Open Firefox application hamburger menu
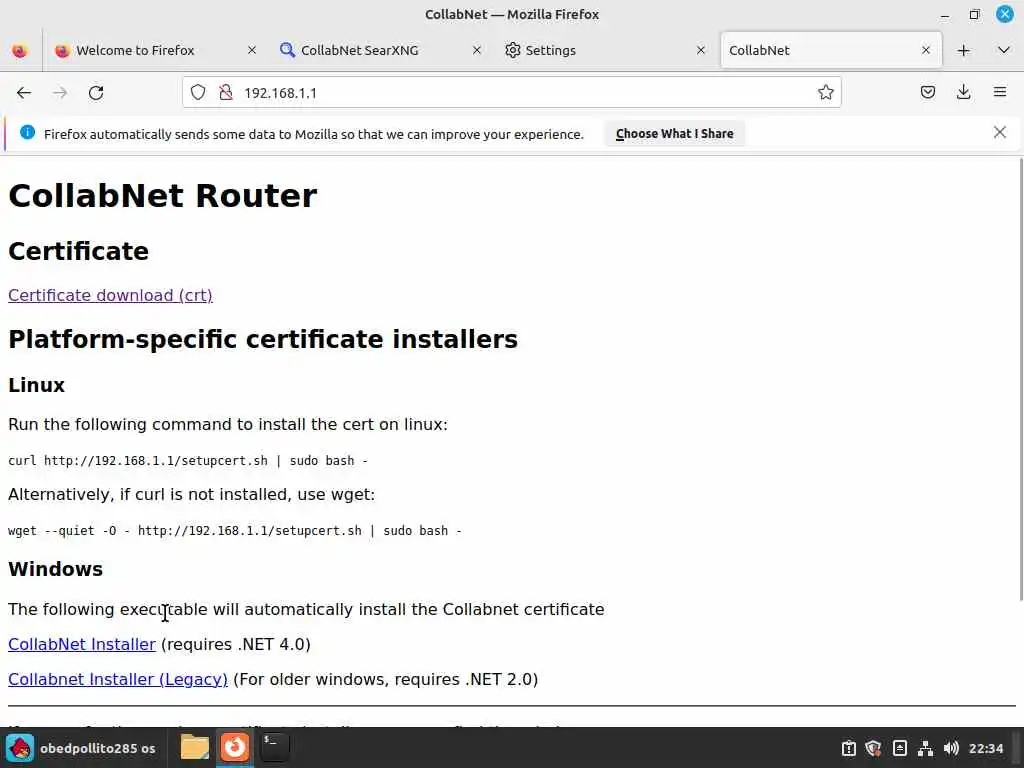This screenshot has width=1024, height=768. click(x=1000, y=92)
